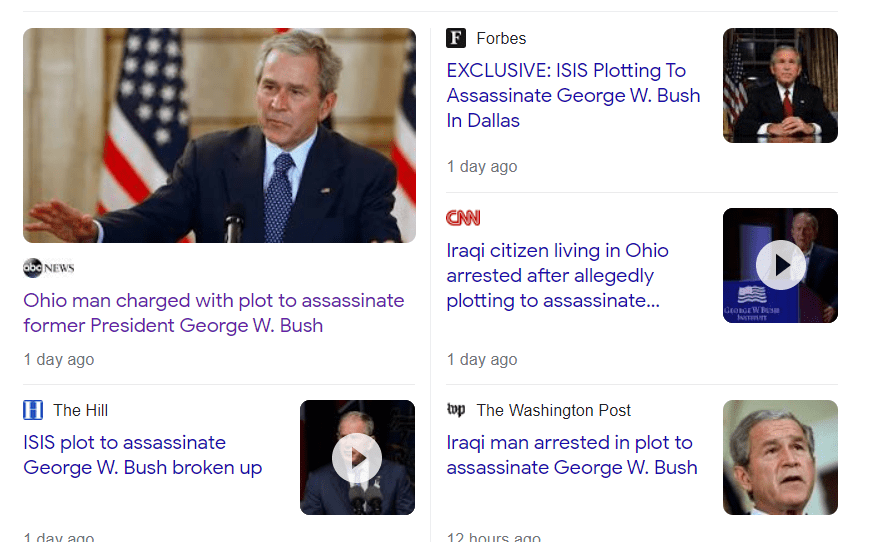The width and height of the screenshot is (871, 542).
Task: Play The Hill story video
Action: tap(357, 457)
